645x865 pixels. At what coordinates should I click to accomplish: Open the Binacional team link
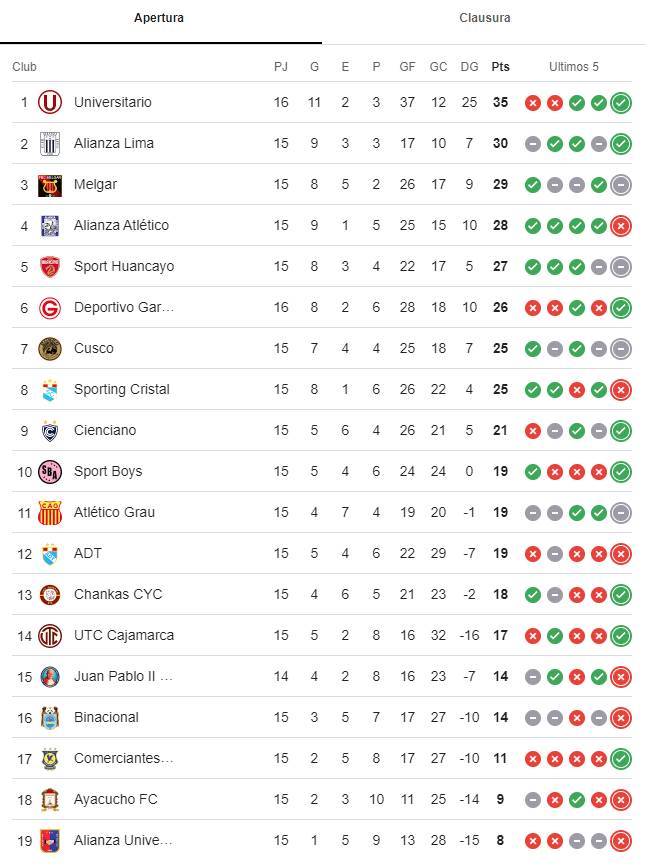(x=106, y=717)
